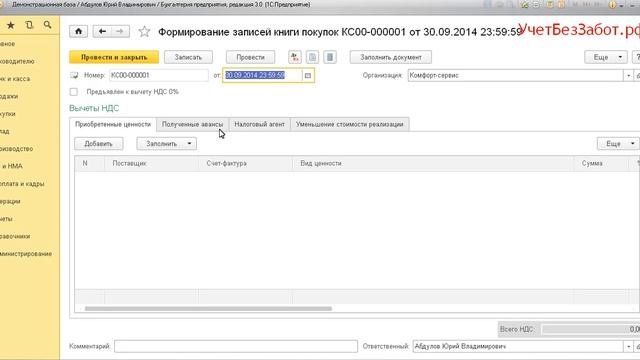Go back with the left arrow button
The image size is (640, 360).
(102, 31)
